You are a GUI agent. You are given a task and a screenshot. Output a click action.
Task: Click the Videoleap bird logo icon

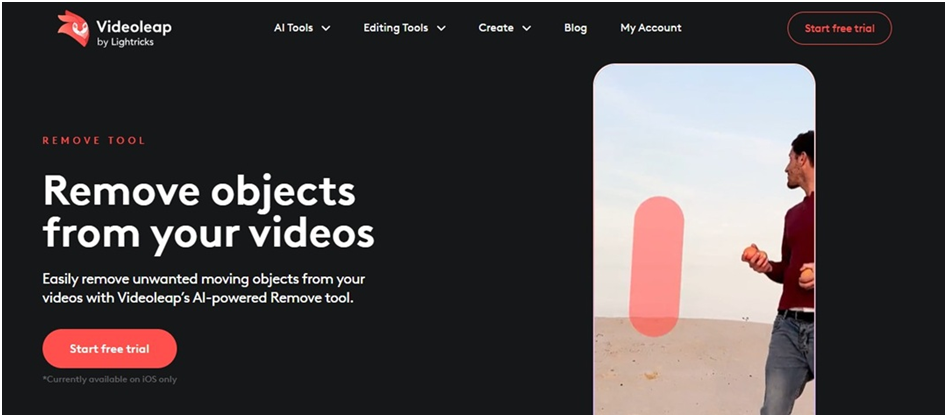point(74,28)
